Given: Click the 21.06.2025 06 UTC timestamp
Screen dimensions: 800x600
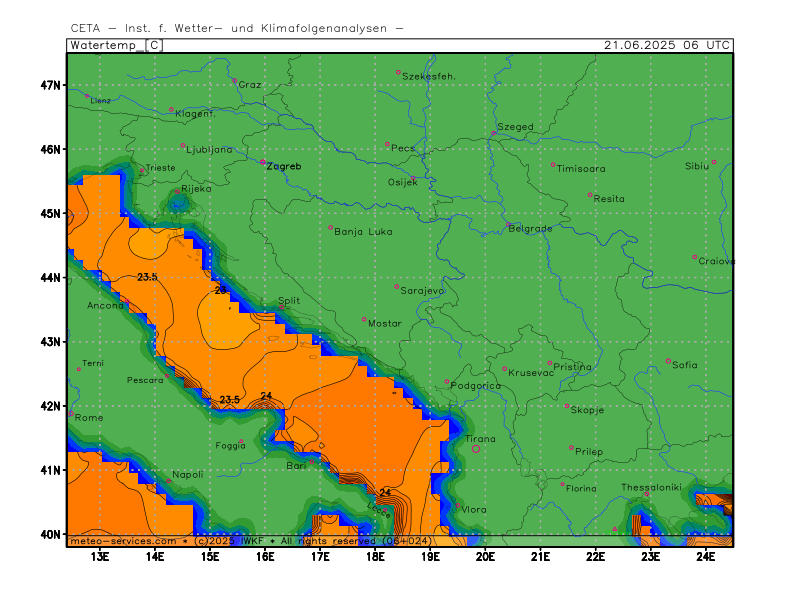Looking at the screenshot, I should [667, 45].
